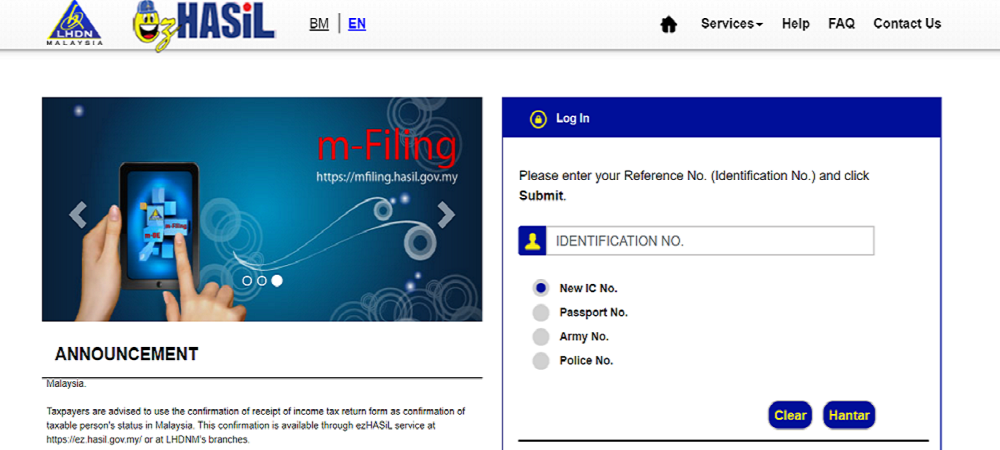Click the m-Filing banner image
This screenshot has height=450, width=1000.
tap(262, 209)
